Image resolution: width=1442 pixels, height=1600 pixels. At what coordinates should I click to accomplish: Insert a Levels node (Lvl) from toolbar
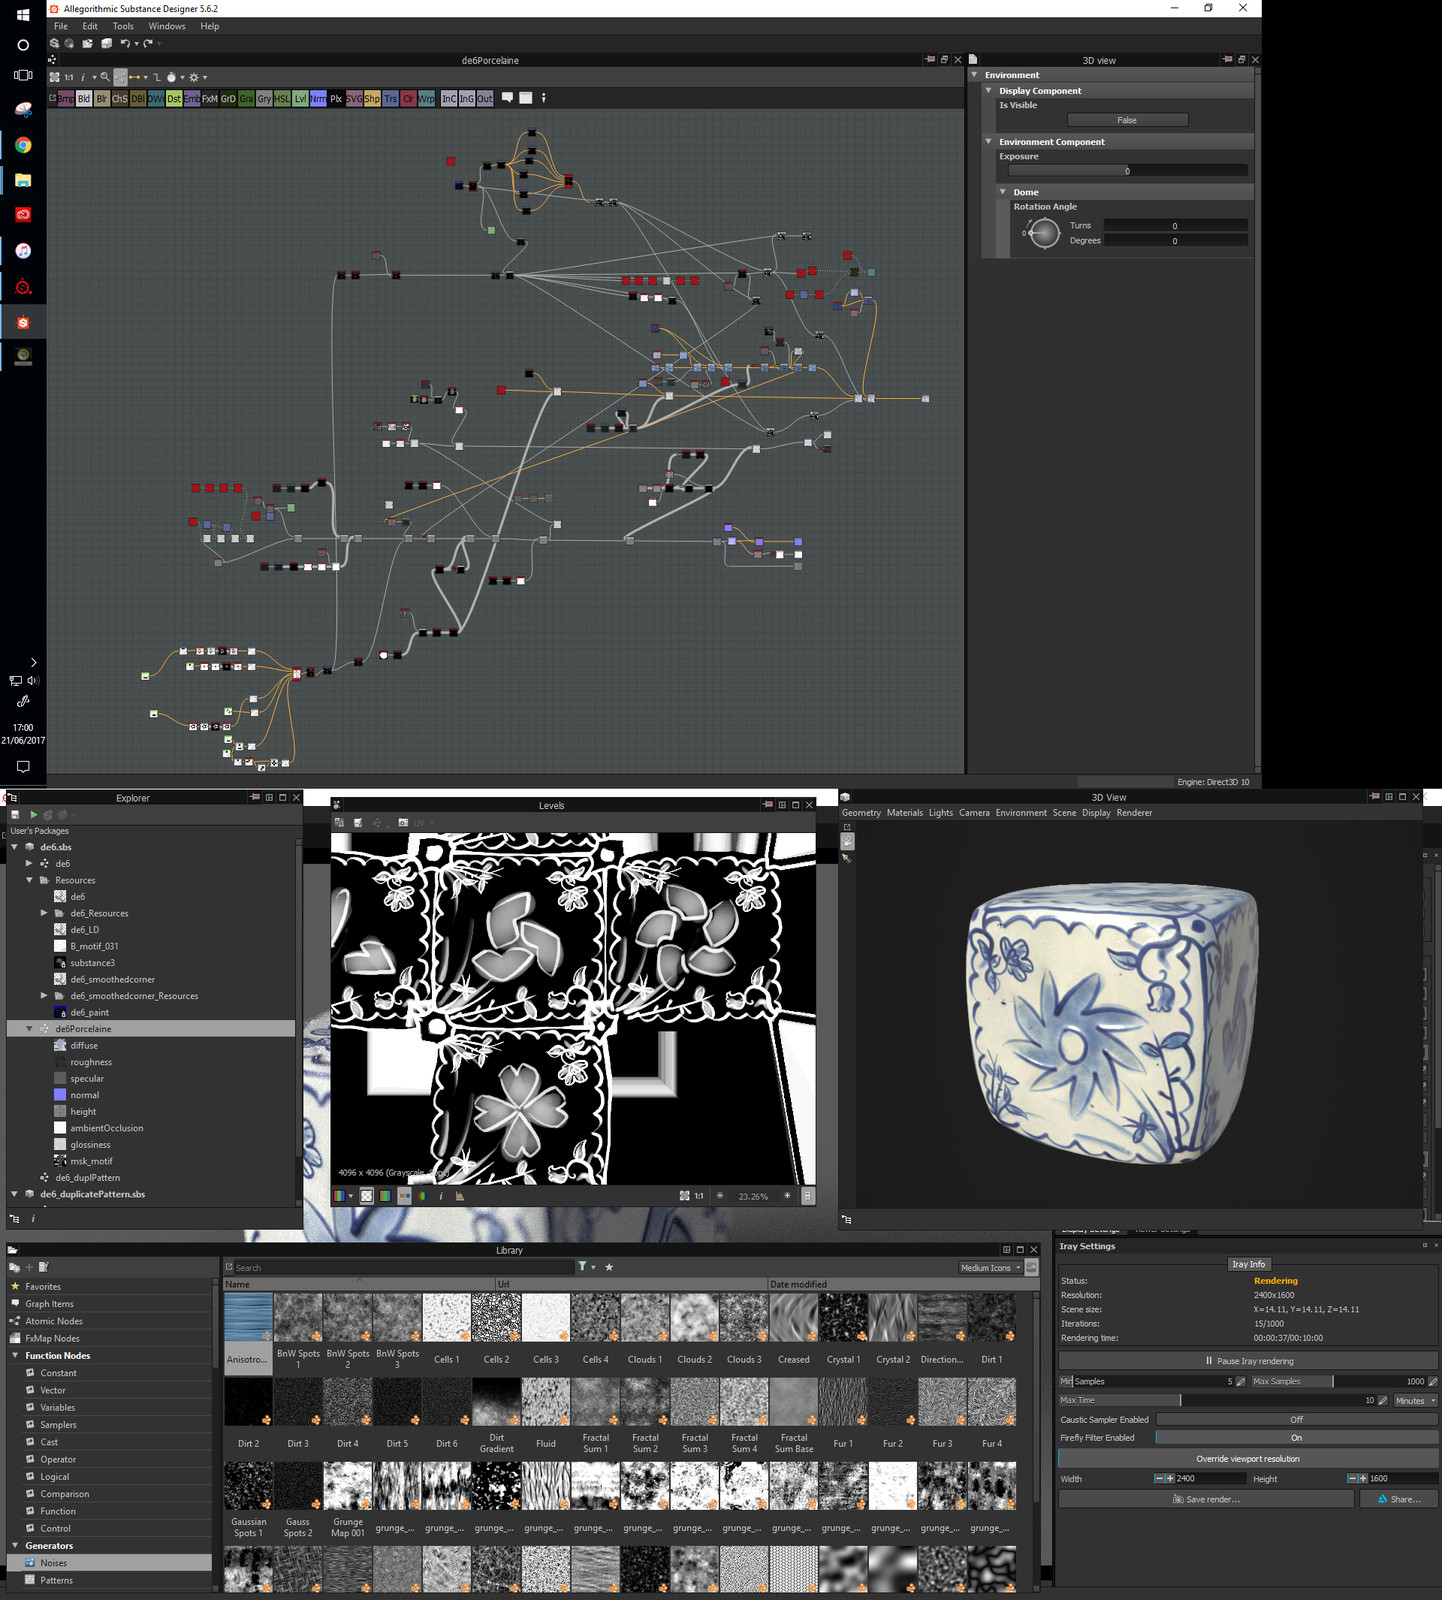(300, 99)
